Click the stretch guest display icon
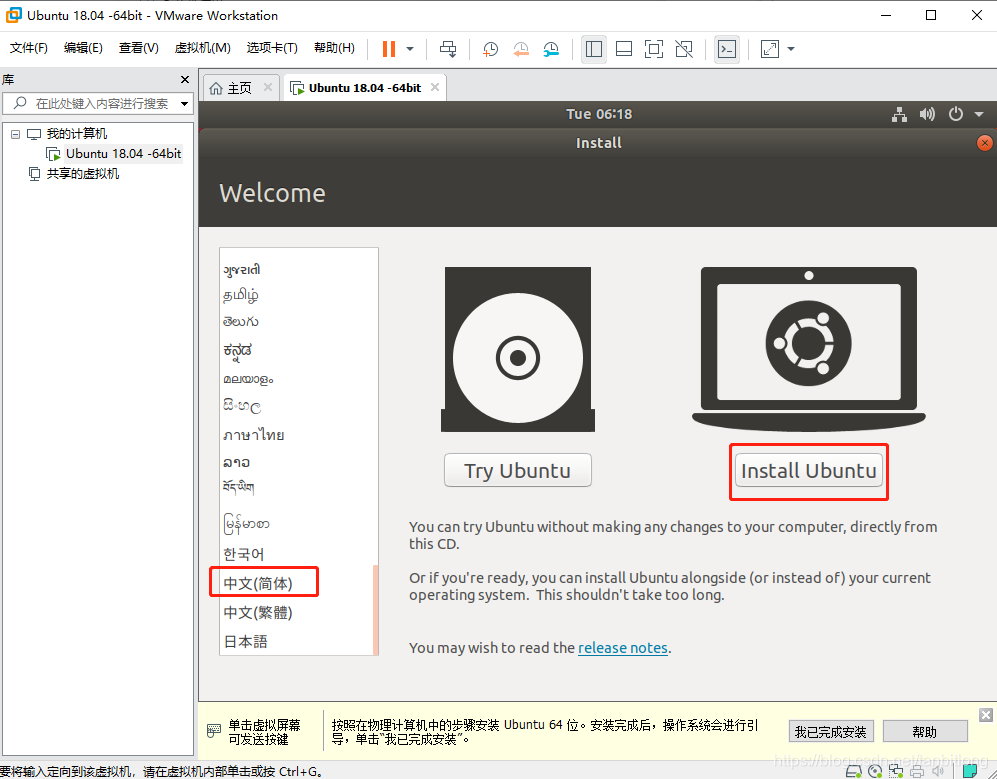The width and height of the screenshot is (997, 779). tap(769, 49)
